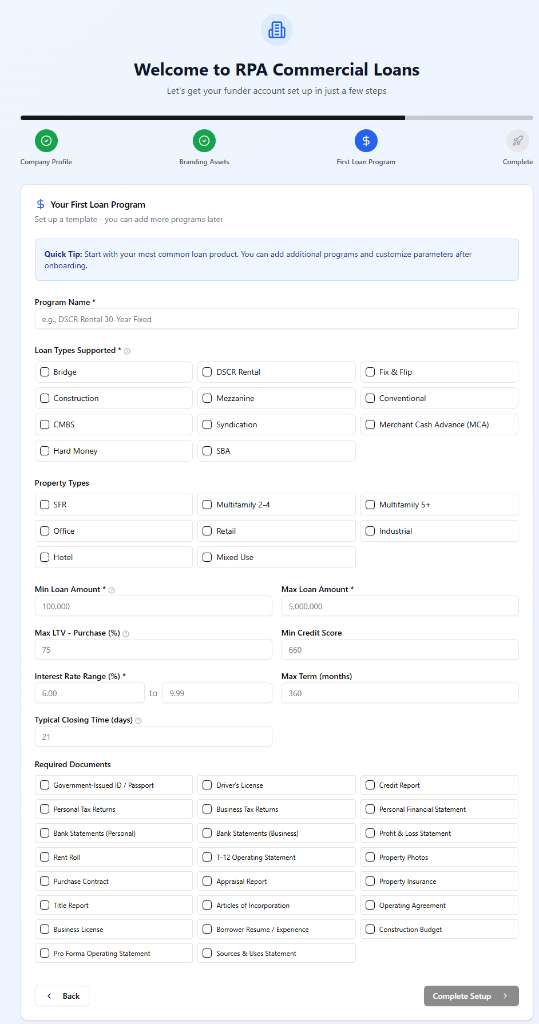Focus the Min Loan Amount field
Viewport: 539px width, 1024px height.
154,606
